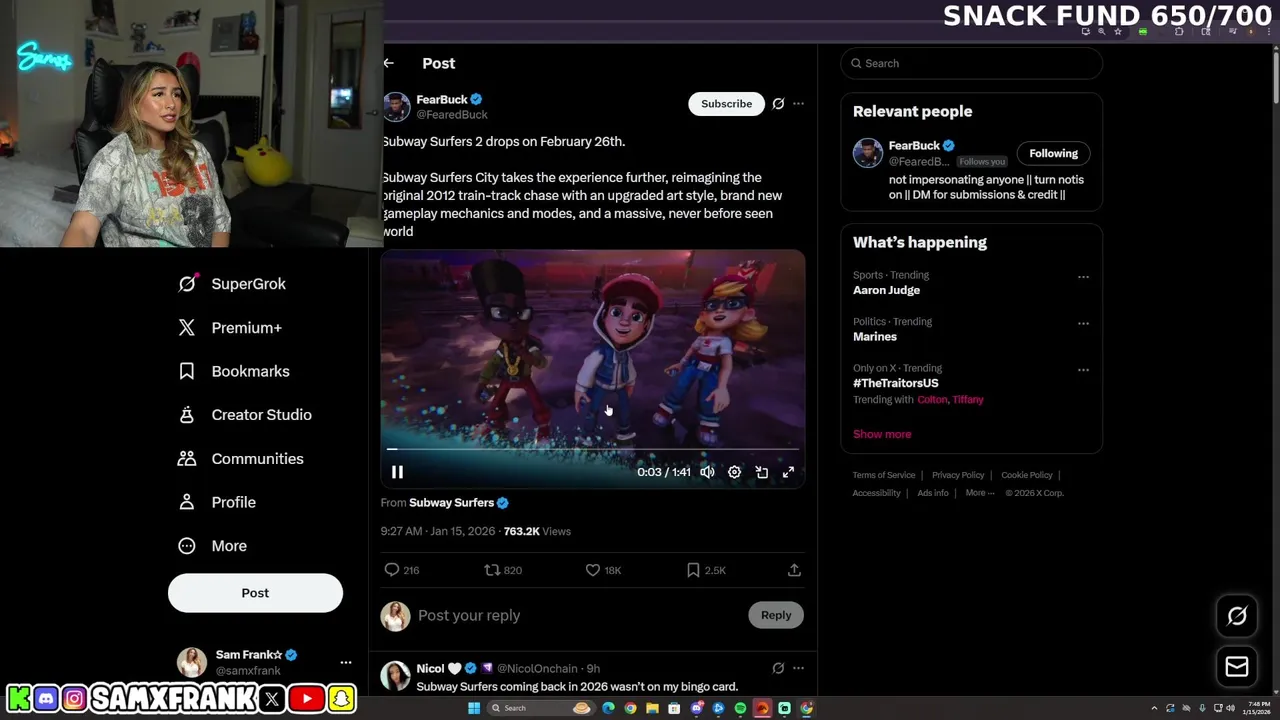Mute the video with the volume icon
This screenshot has height=720, width=1280.
(x=707, y=472)
